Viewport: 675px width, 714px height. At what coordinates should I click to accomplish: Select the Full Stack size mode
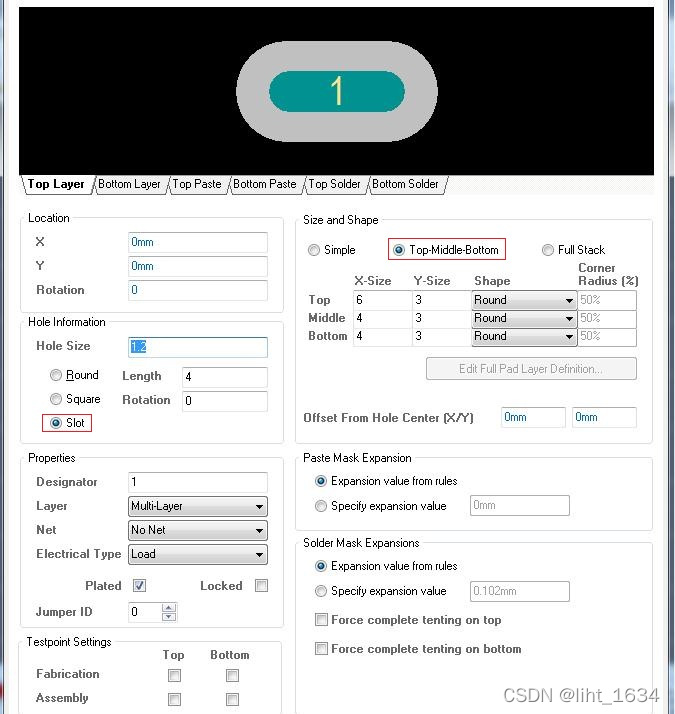click(x=548, y=250)
